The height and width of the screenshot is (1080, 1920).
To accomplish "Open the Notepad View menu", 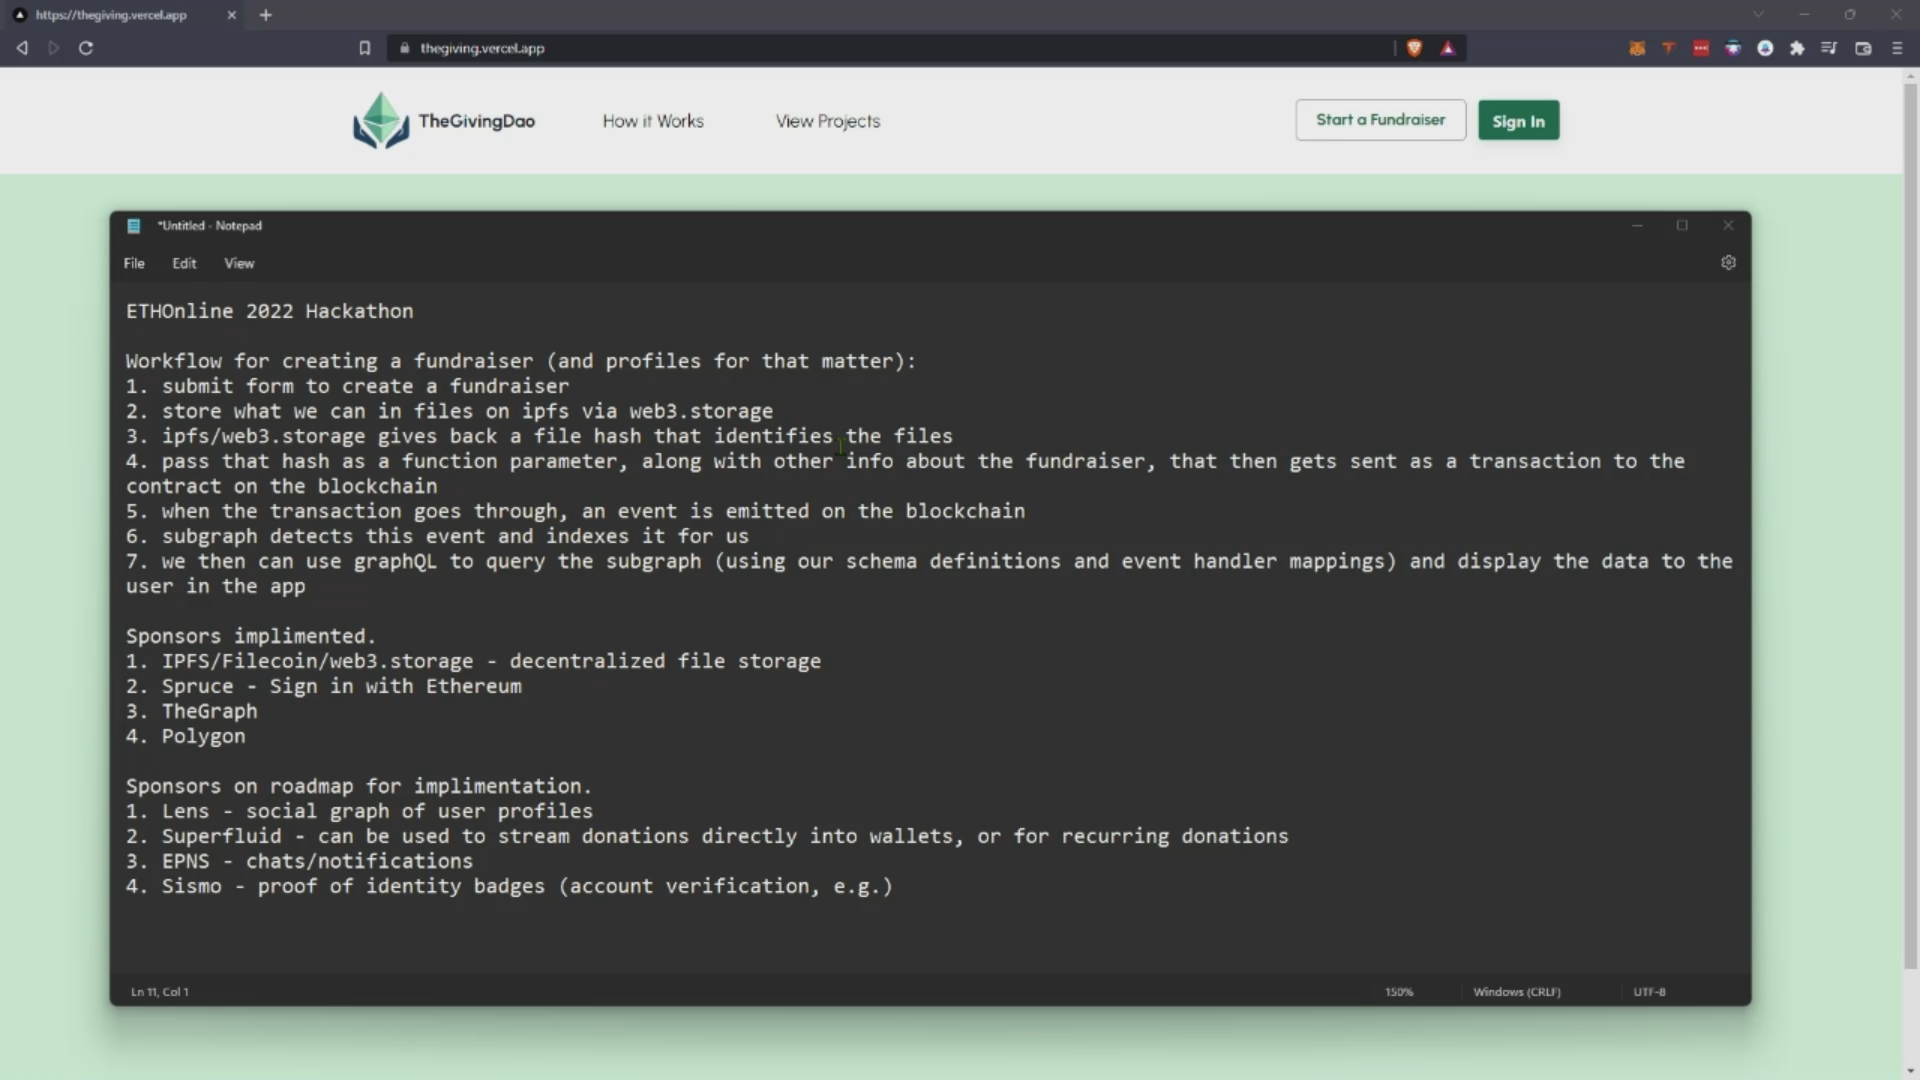I will [239, 264].
